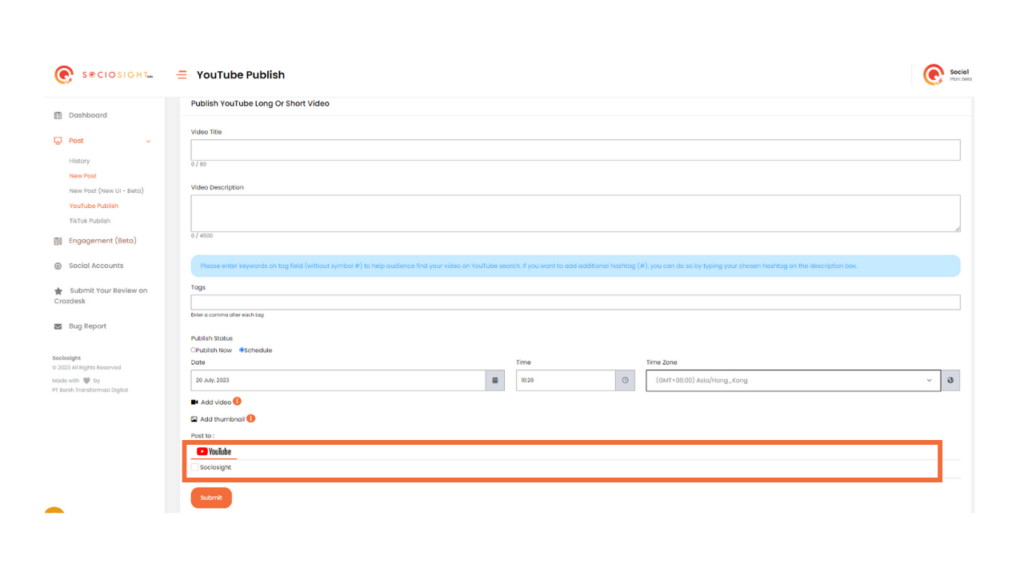This screenshot has width=1024, height=576.
Task: Click the star icon for review
Action: tap(58, 291)
